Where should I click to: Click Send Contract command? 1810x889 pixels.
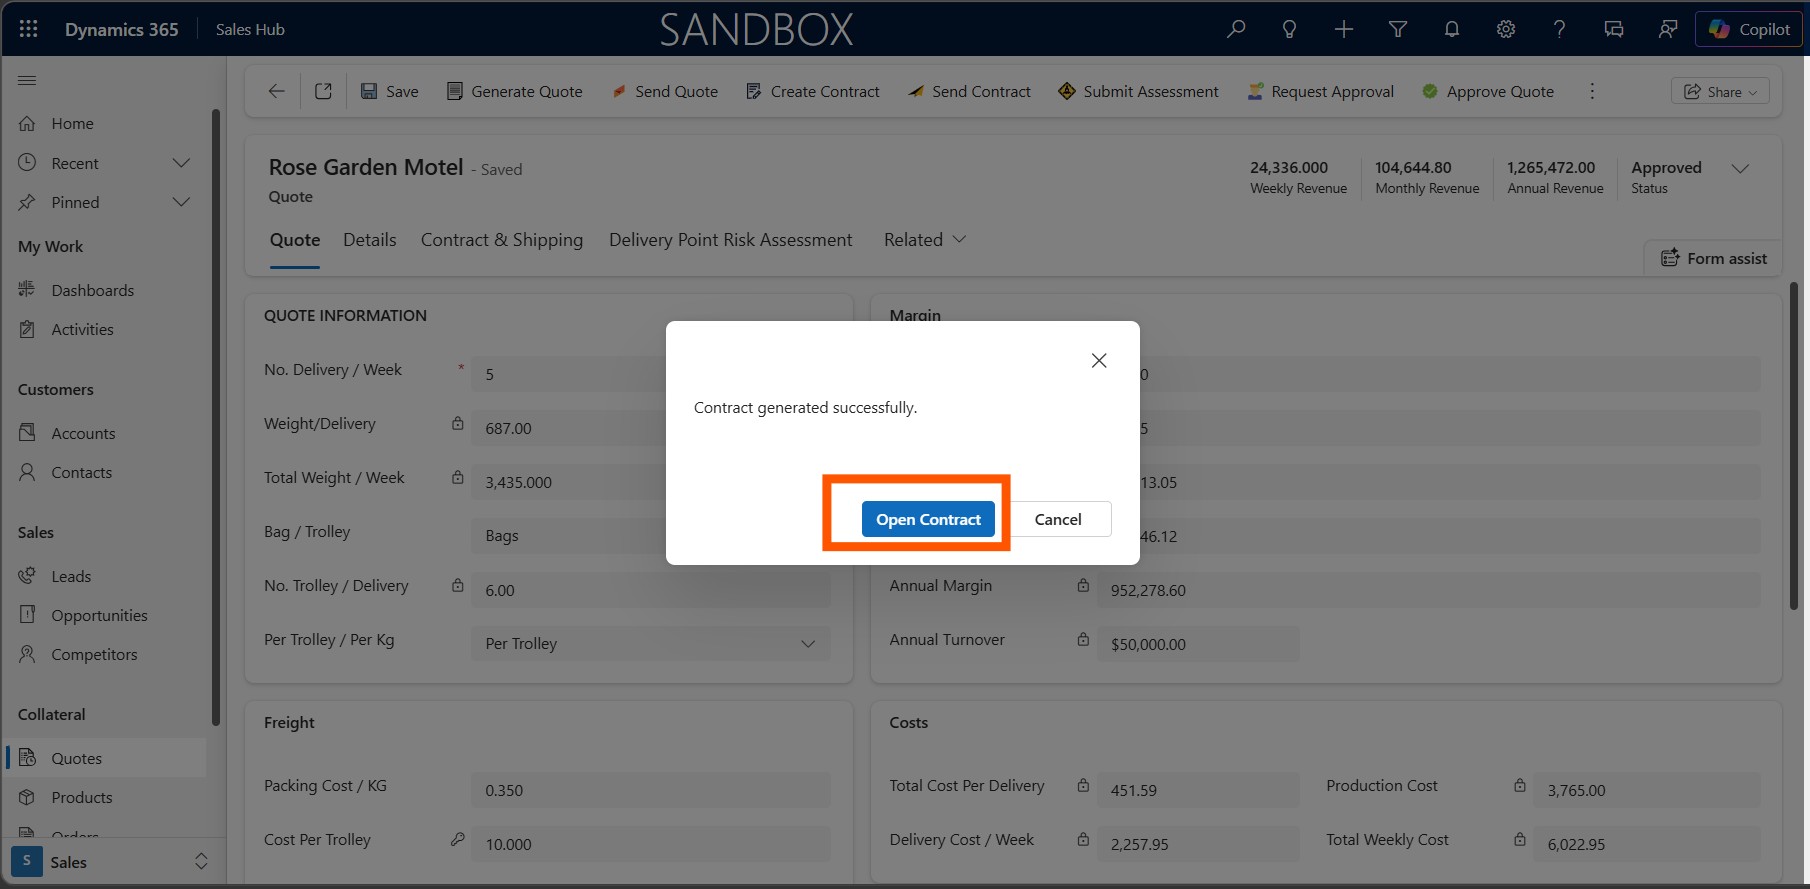point(969,91)
